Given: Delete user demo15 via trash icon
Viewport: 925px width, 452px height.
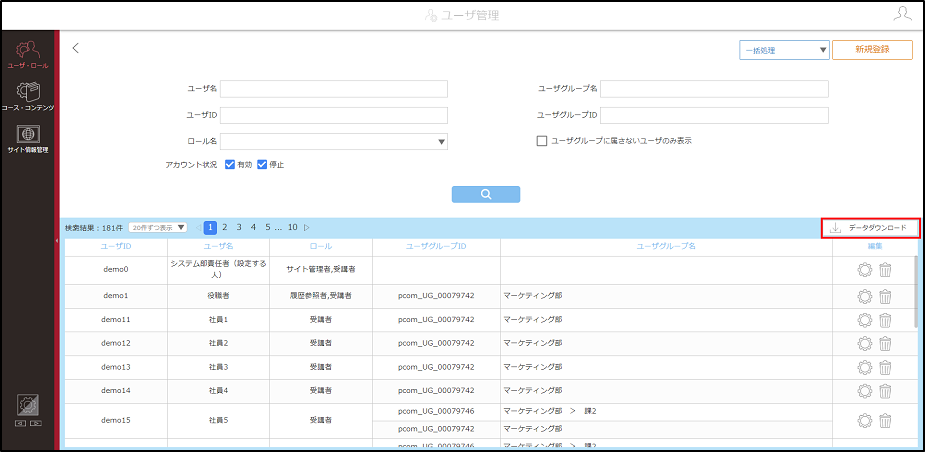Looking at the screenshot, I should coord(885,420).
